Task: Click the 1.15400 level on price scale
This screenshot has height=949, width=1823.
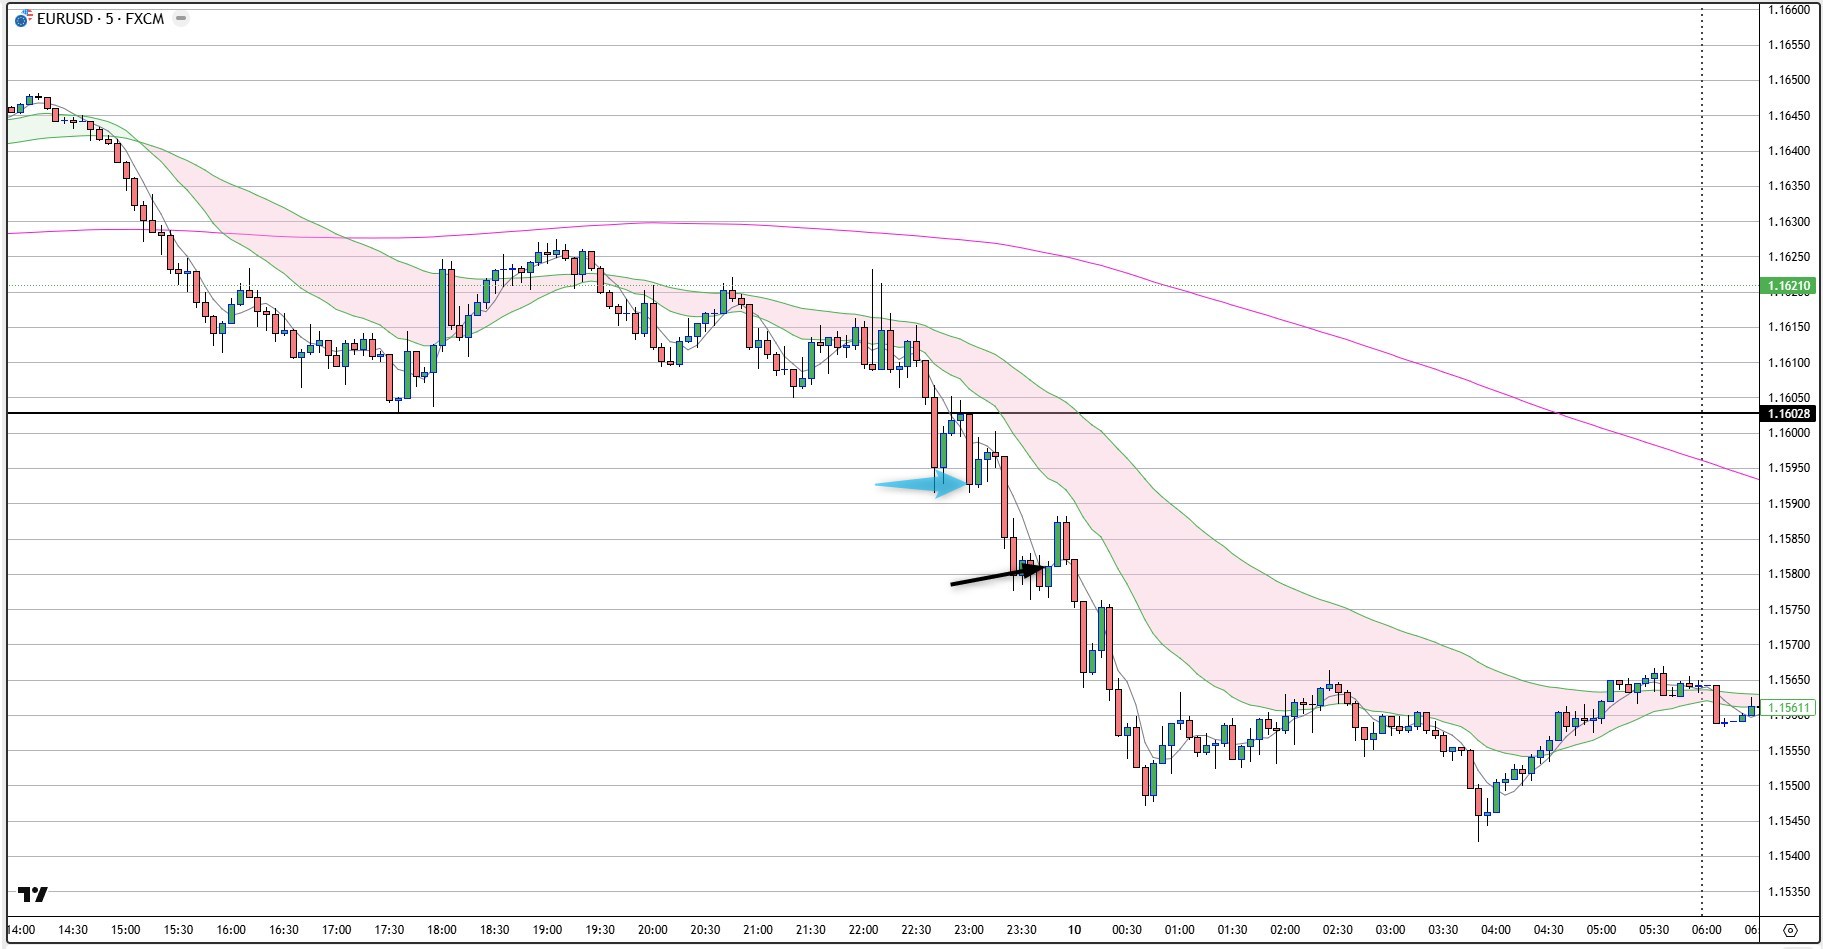Action: [x=1789, y=856]
